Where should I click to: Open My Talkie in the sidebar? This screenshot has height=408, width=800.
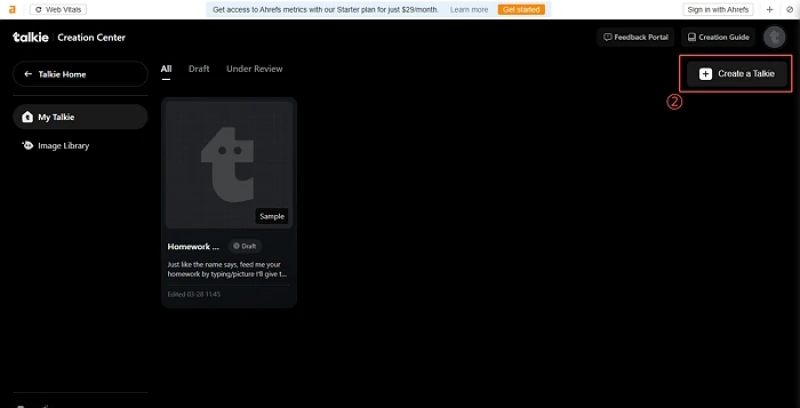pos(80,117)
